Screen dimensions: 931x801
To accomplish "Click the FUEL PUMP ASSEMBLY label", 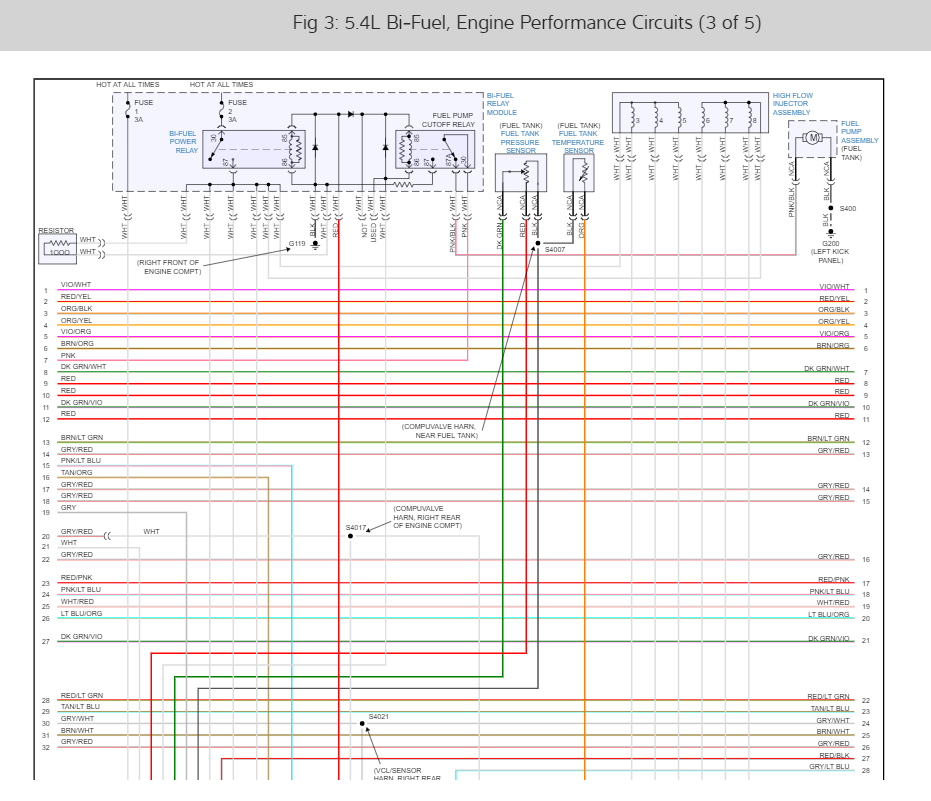I will tap(859, 132).
